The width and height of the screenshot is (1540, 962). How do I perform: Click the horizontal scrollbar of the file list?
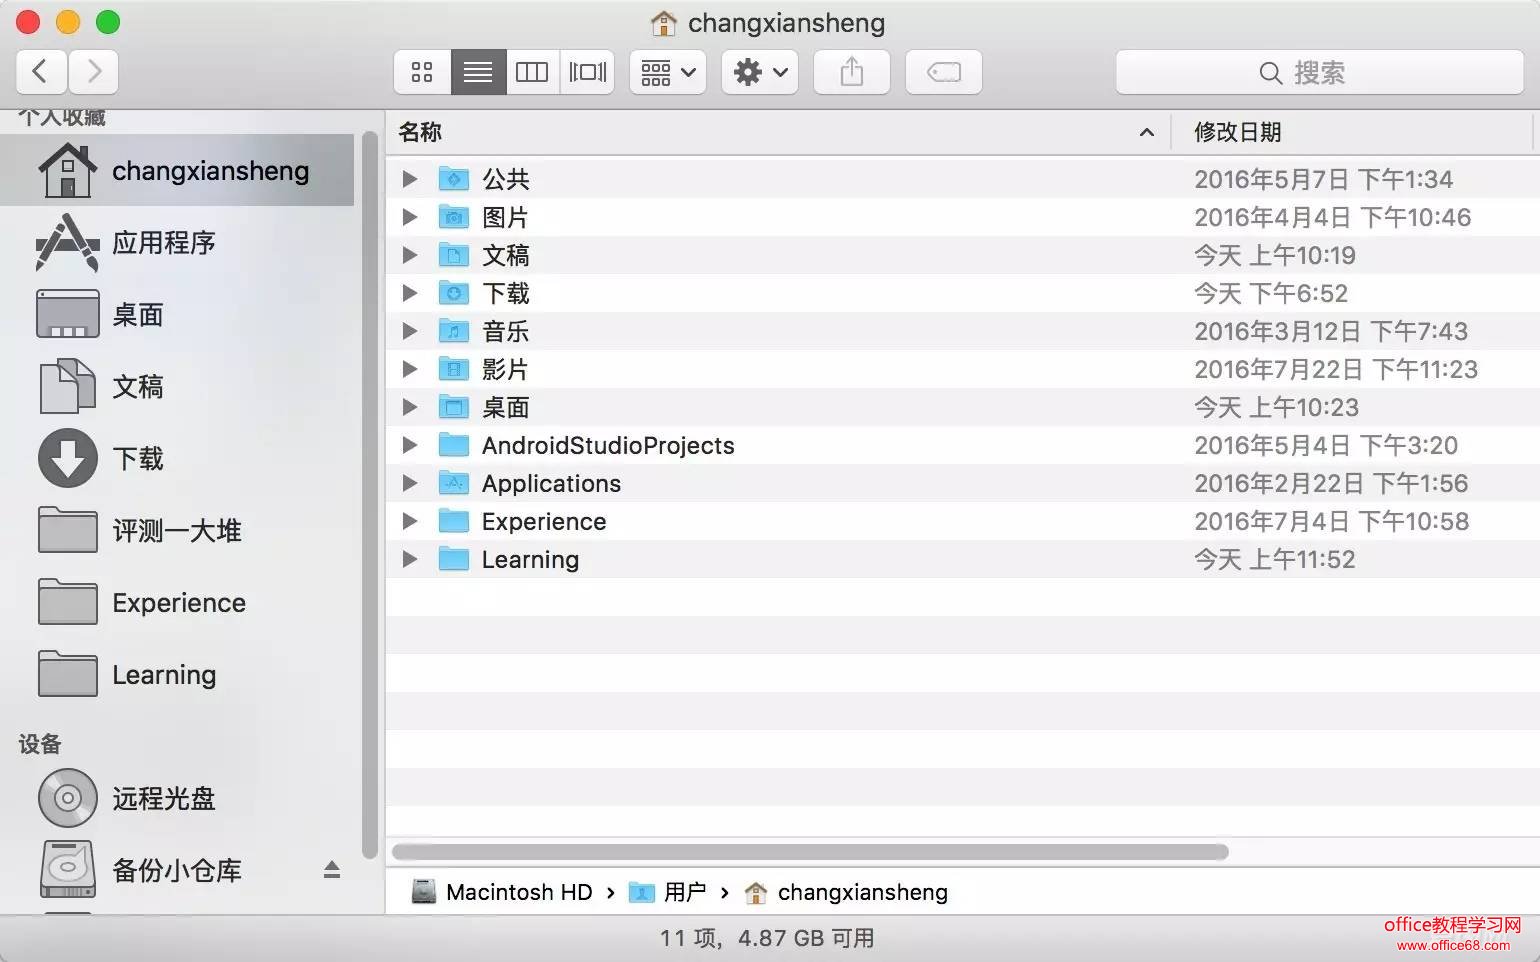tap(810, 852)
